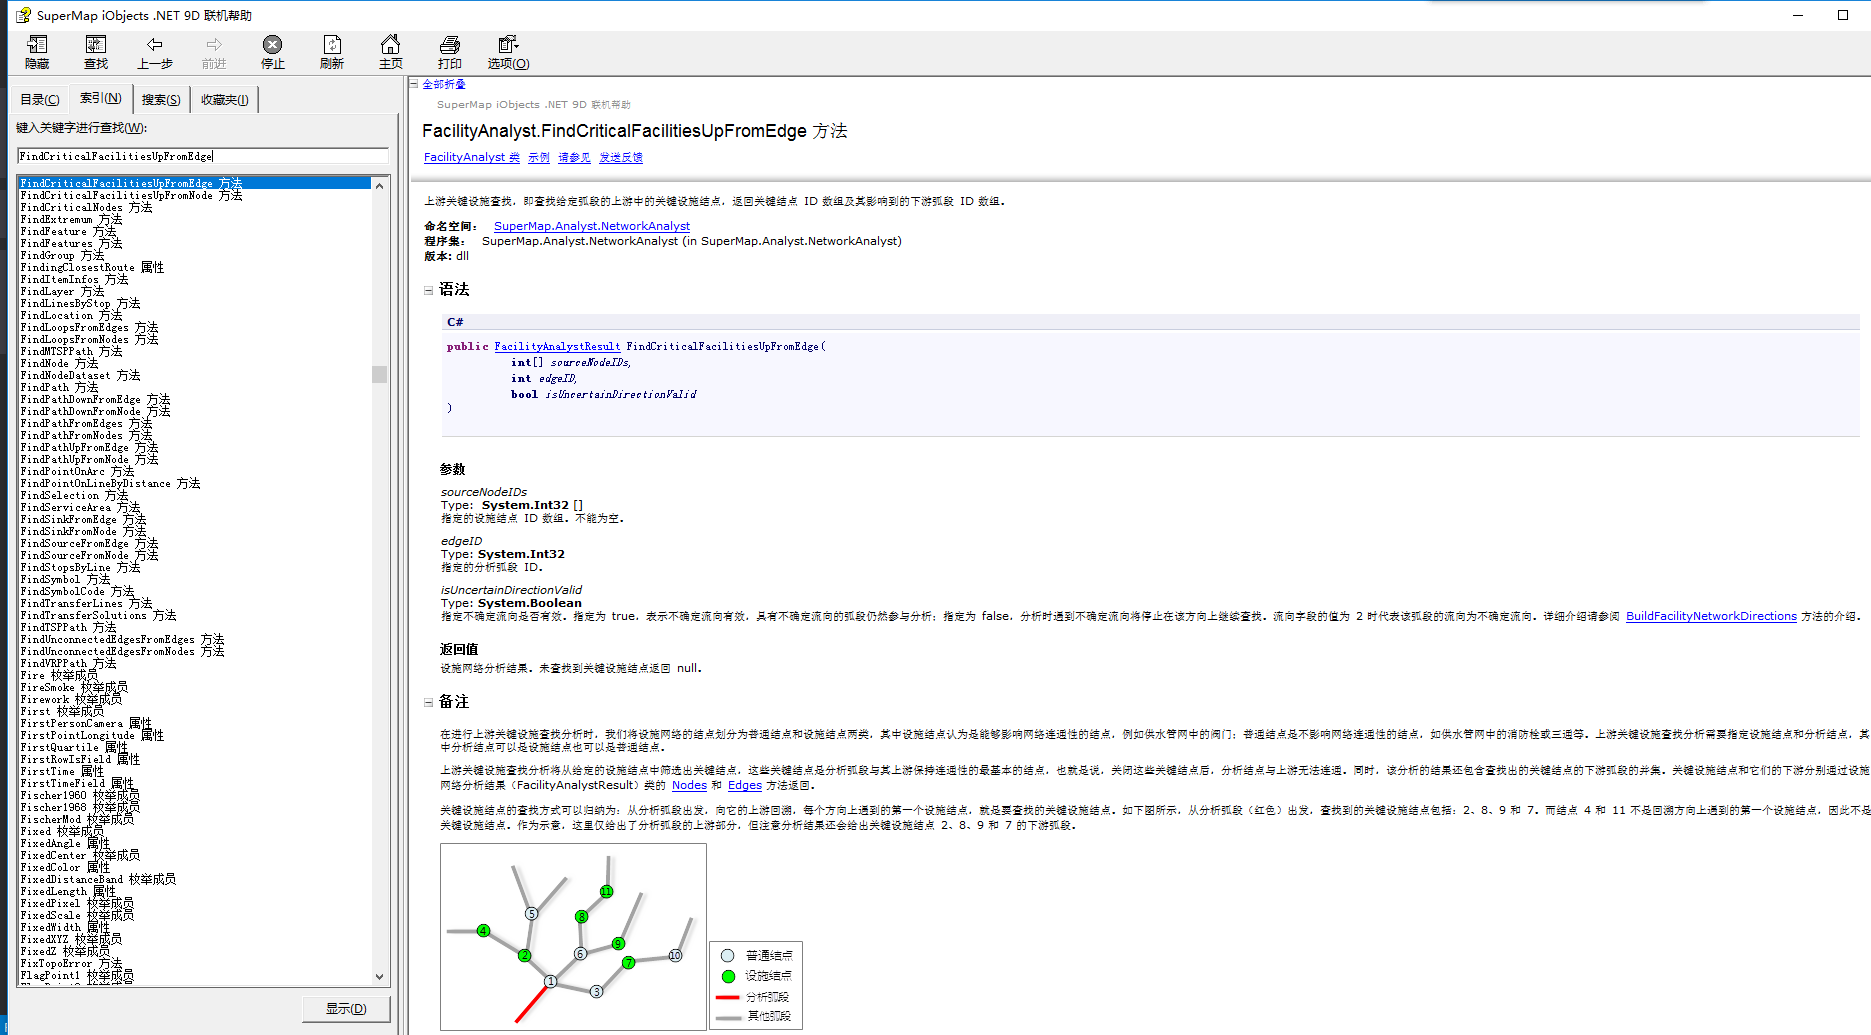
Task: Click the diagram legend image
Action: [x=756, y=985]
